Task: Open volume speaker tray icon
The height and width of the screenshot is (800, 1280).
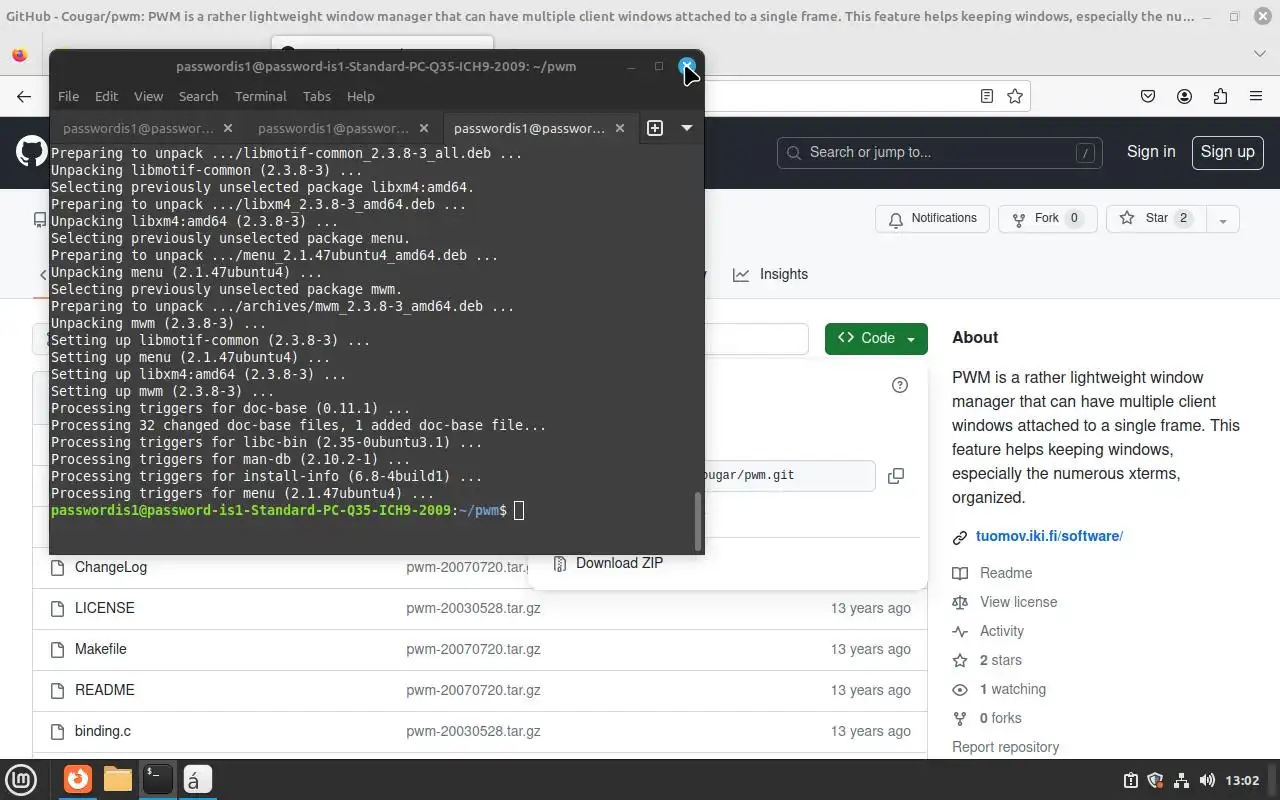Action: click(x=1207, y=780)
